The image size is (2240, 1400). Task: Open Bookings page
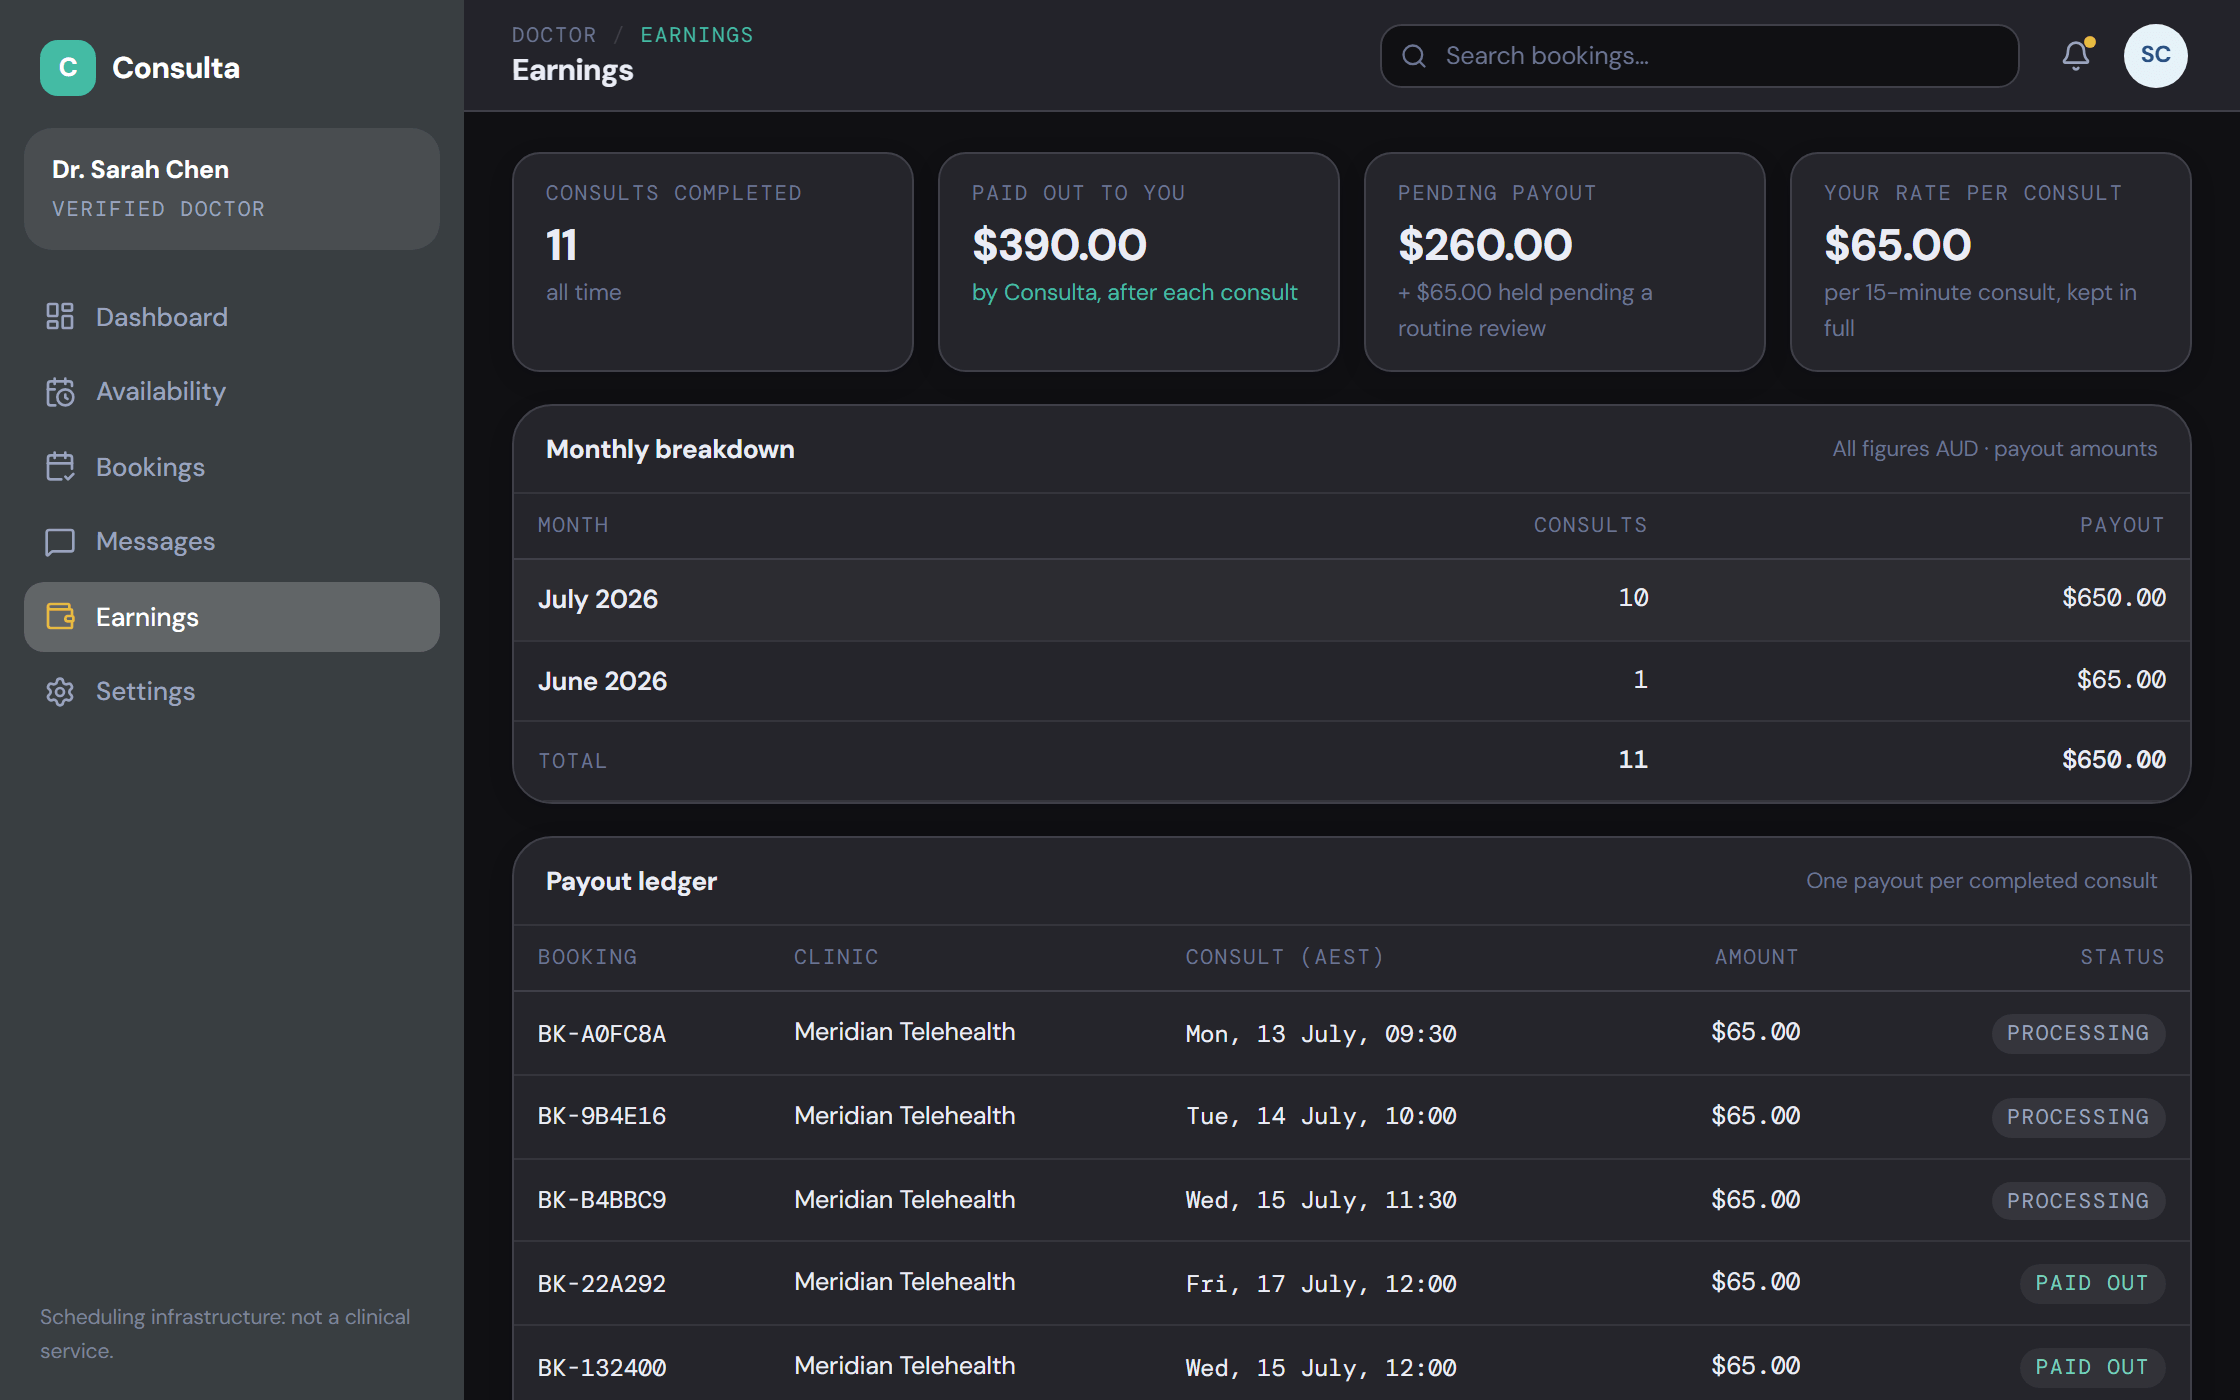(232, 467)
